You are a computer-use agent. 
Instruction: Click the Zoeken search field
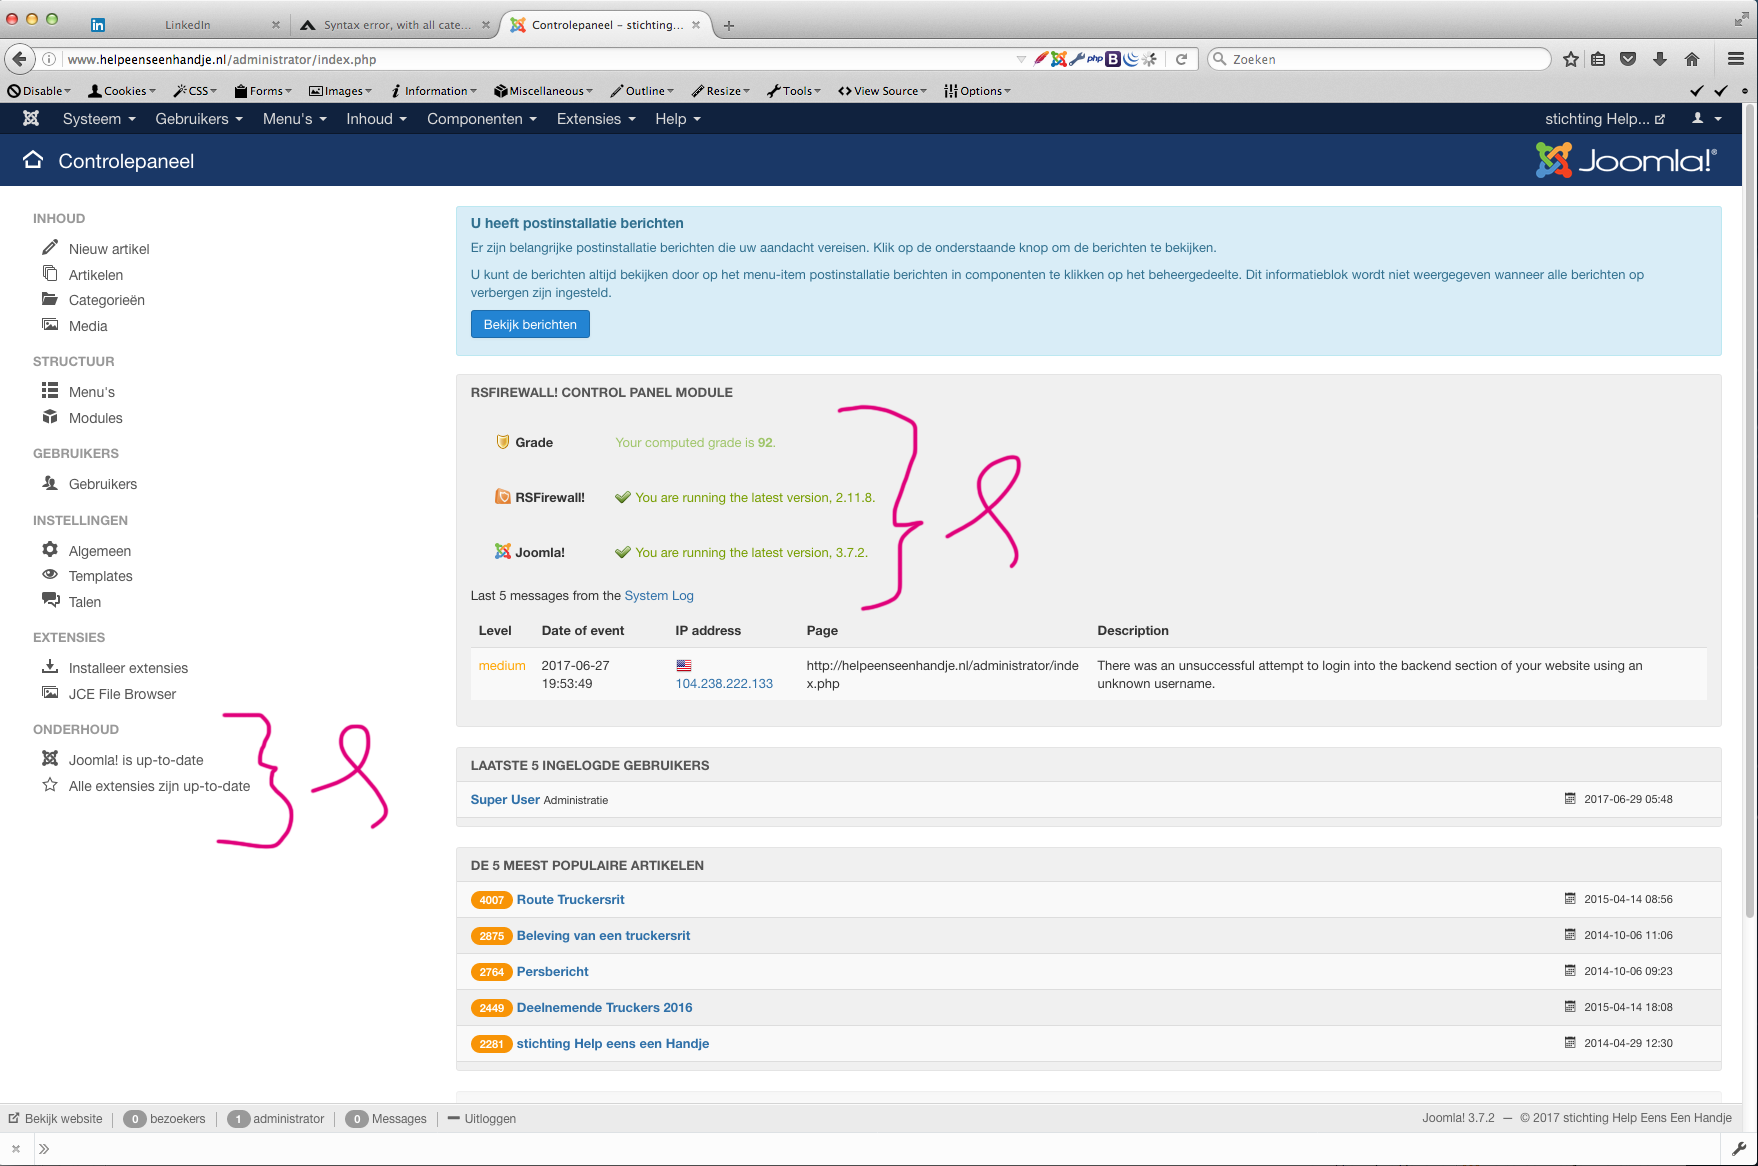pyautogui.click(x=1380, y=59)
